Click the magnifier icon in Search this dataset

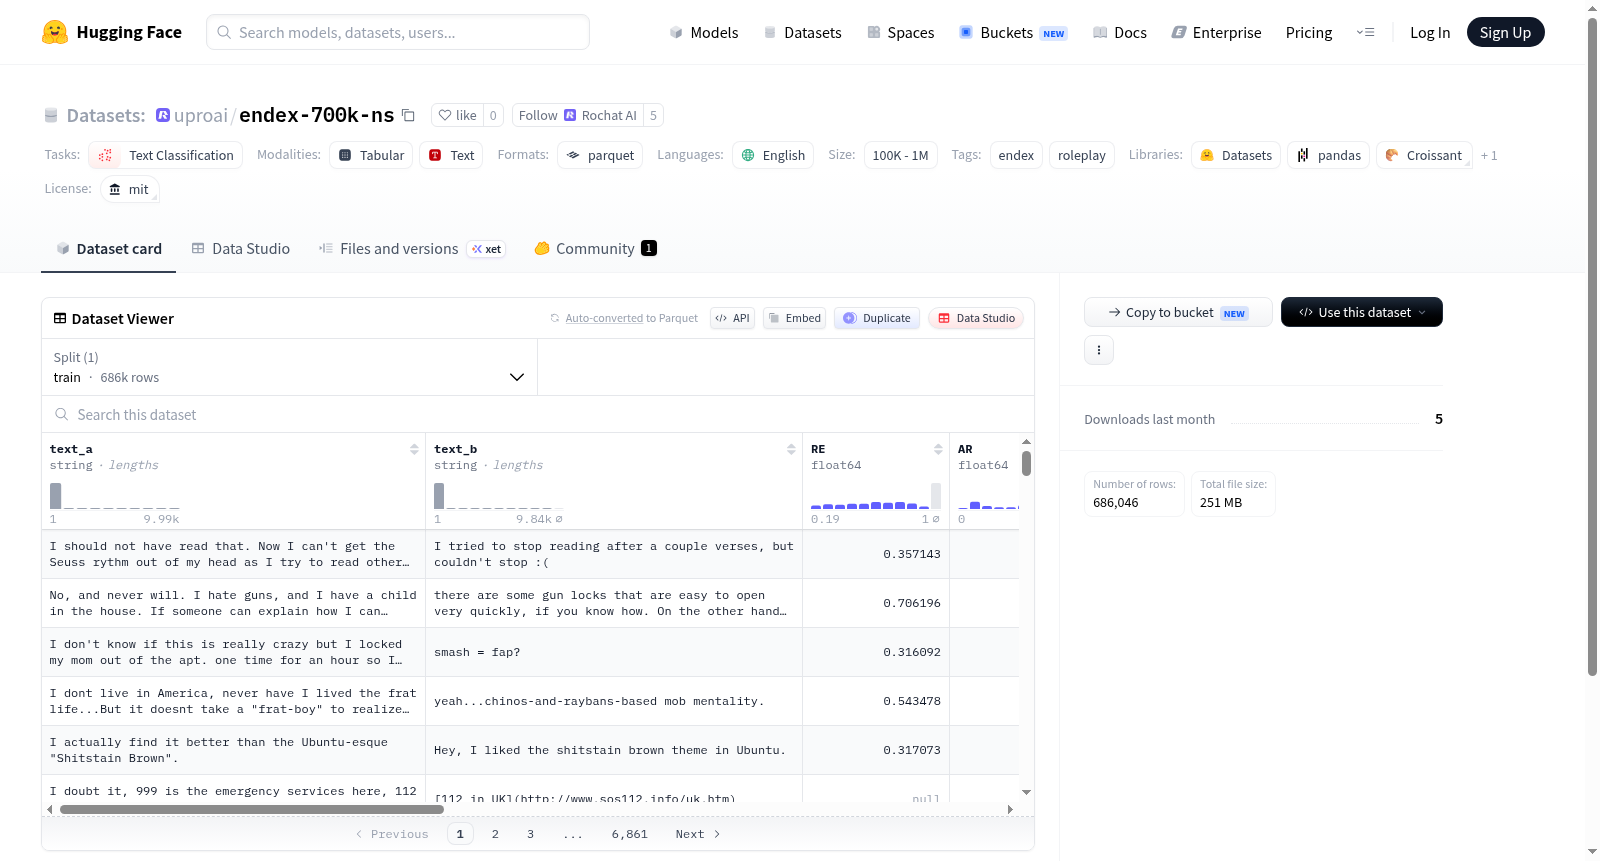(62, 414)
